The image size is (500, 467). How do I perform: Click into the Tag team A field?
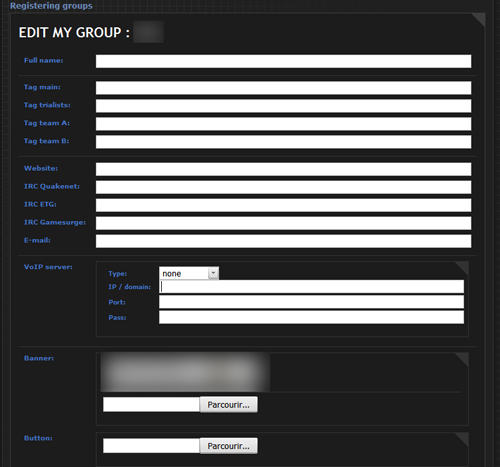(283, 124)
